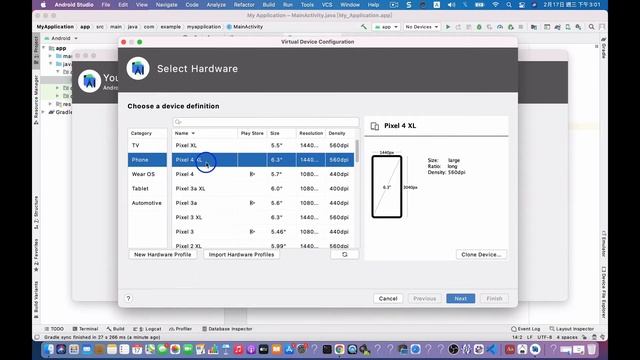Viewport: 640px width, 360px height.
Task: Click the Play Store icon in the Pixel 3a row
Action: [252, 203]
